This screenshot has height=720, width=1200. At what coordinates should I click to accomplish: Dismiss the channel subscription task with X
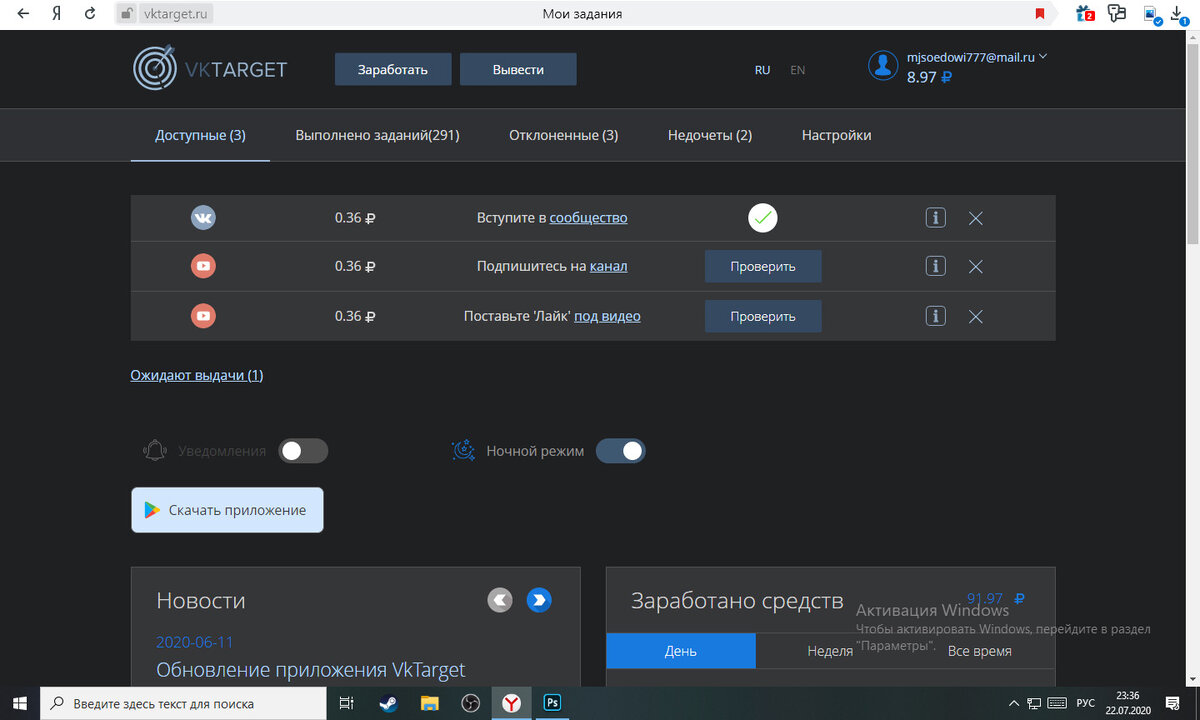pyautogui.click(x=976, y=267)
